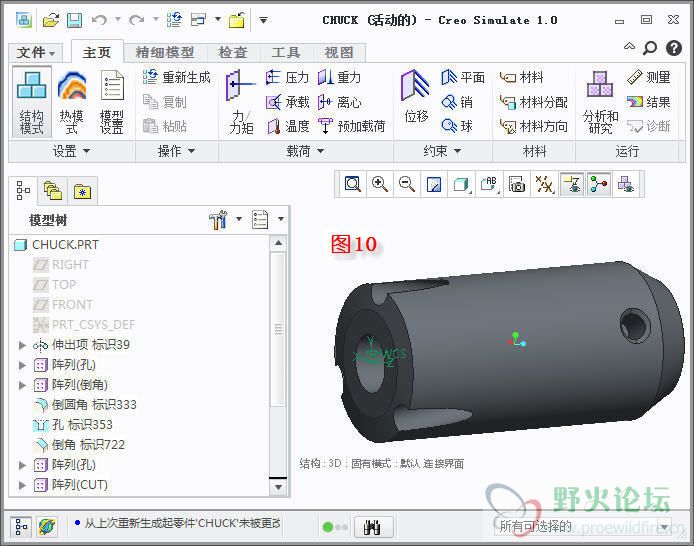Viewport: 694px width, 546px height.
Task: Open the Display Style cube icon
Action: point(461,184)
